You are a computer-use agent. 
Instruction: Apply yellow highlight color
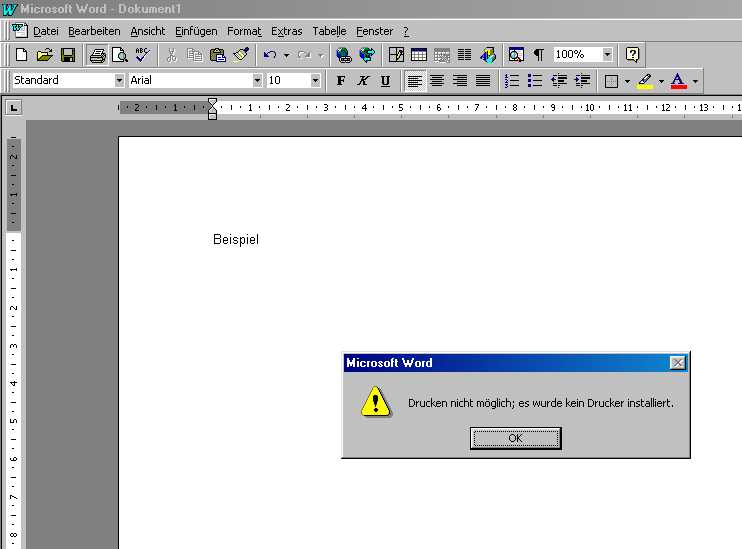coord(645,81)
